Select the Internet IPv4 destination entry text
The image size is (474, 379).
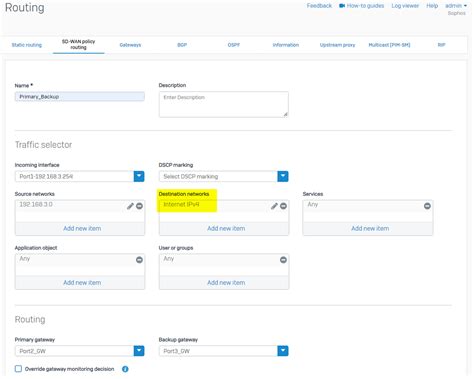click(x=181, y=204)
